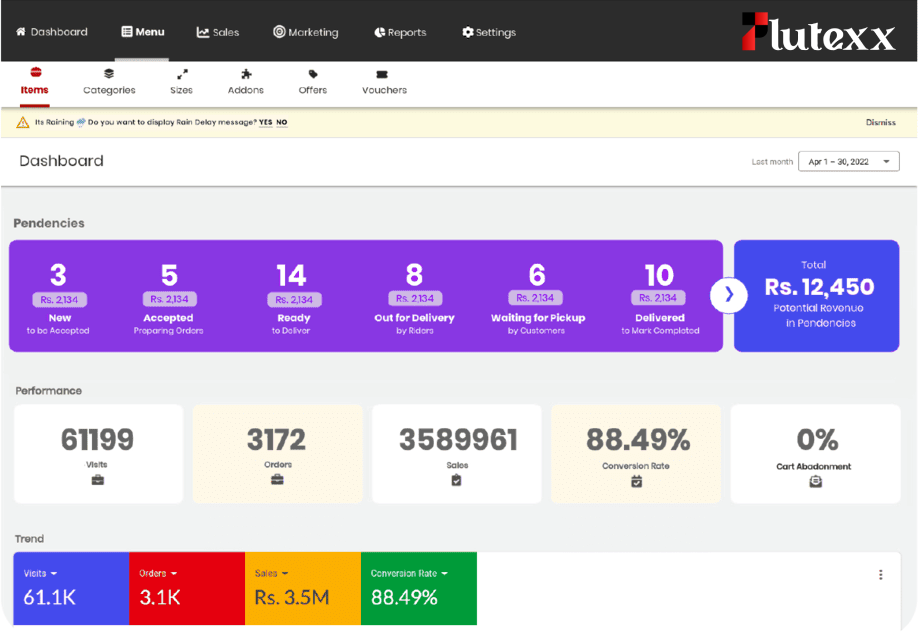Viewport: 918px width, 637px height.
Task: Open the Apr 1 – 30, 2022 date dropdown
Action: tap(848, 161)
